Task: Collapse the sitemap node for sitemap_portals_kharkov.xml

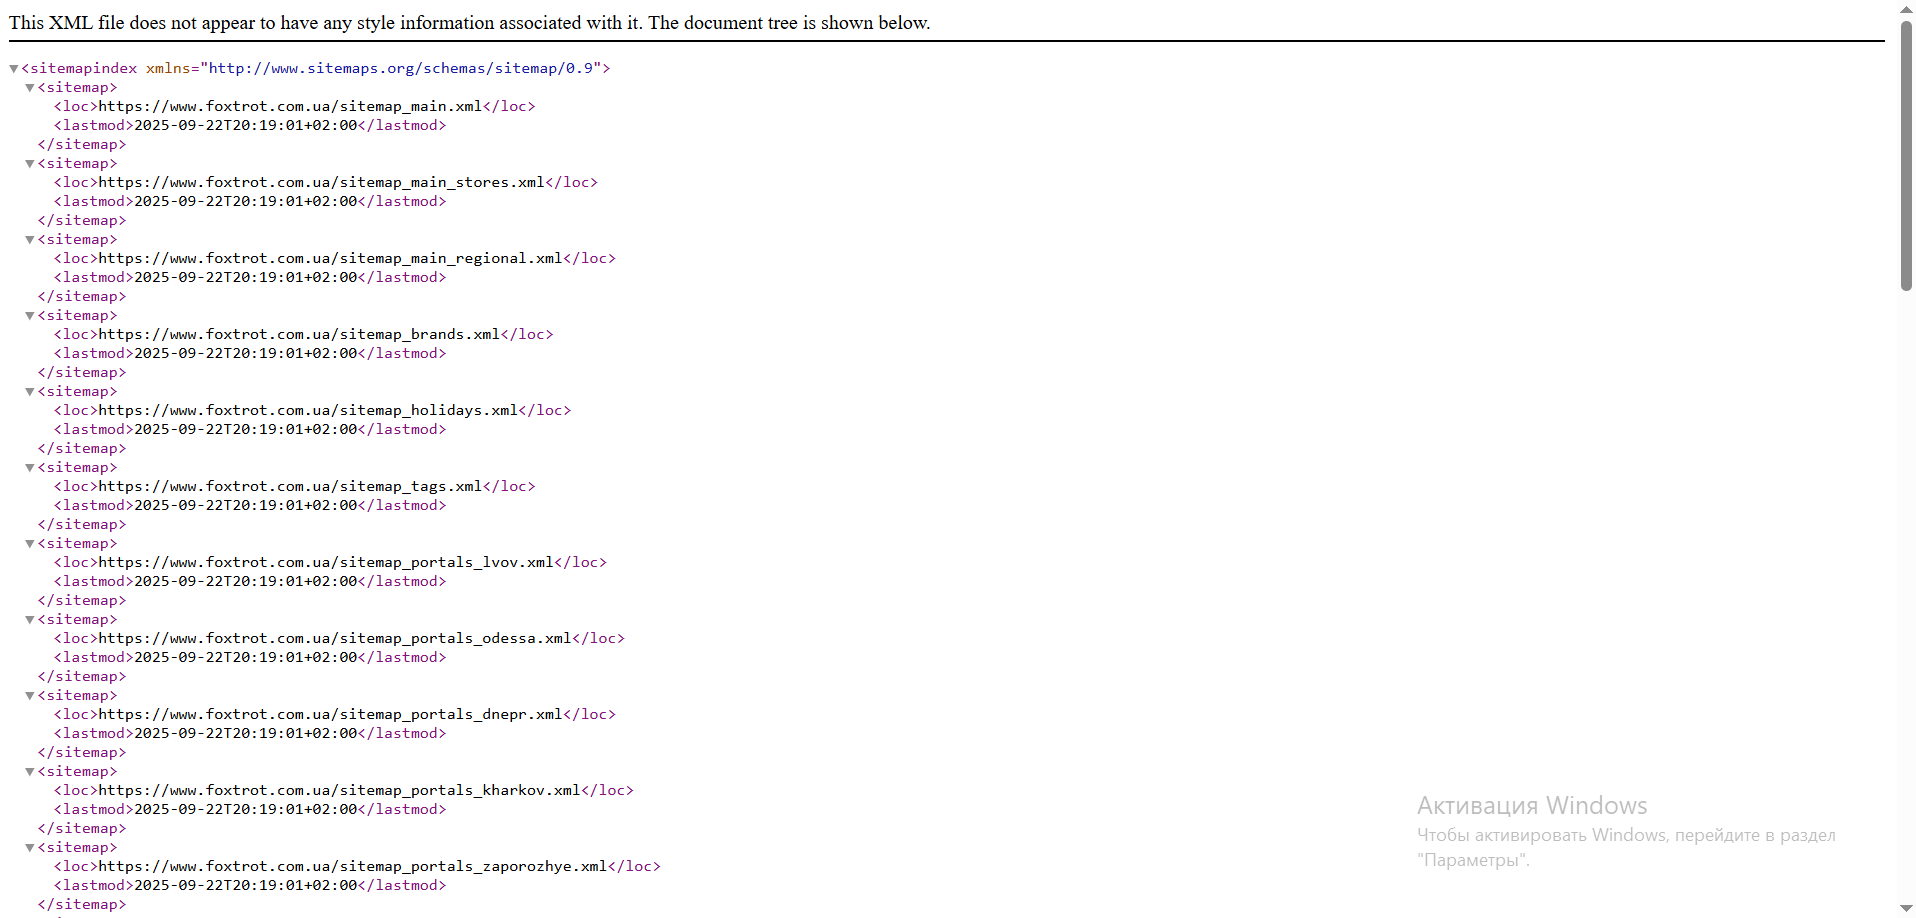Action: (x=30, y=772)
